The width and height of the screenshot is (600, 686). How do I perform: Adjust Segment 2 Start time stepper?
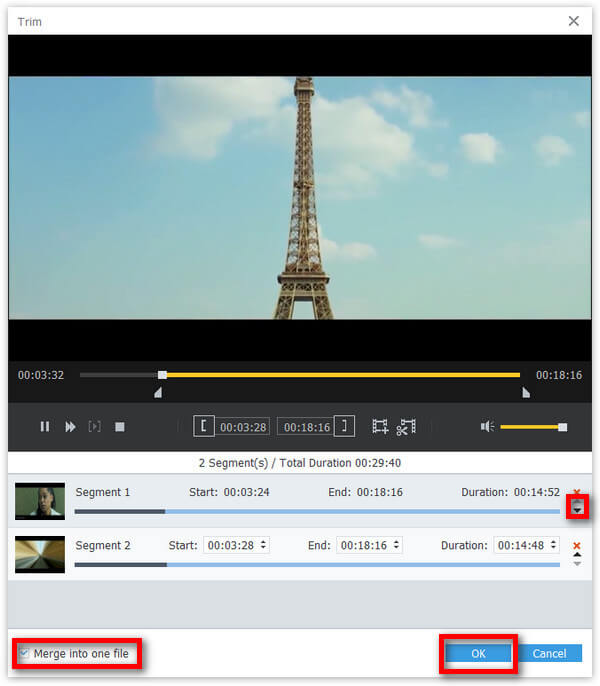pyautogui.click(x=263, y=545)
